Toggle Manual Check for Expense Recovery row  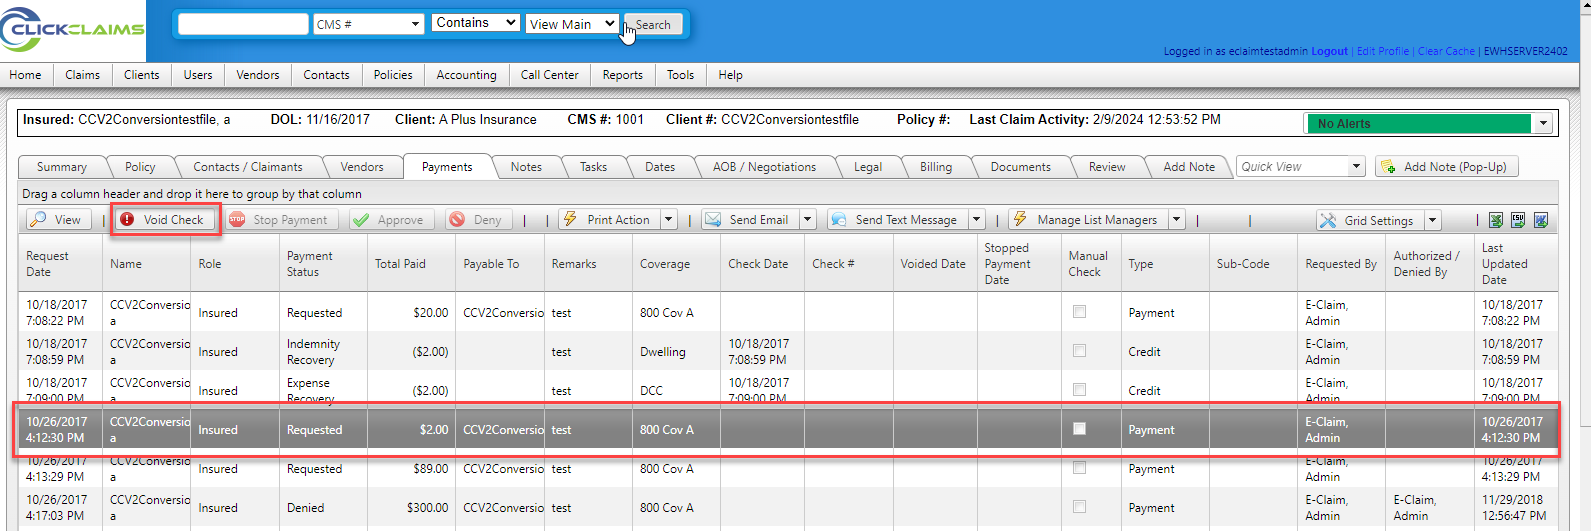[1079, 390]
